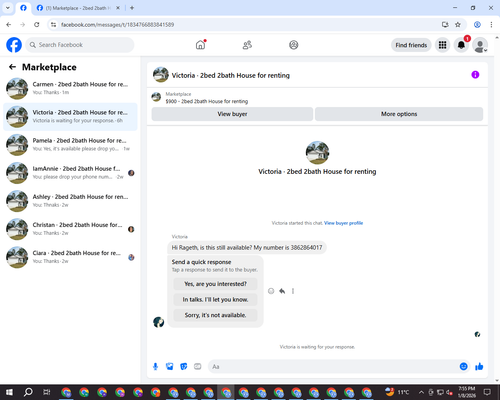Open the Chrome profile icon
Screen dimensions: 500x400
[477, 25]
